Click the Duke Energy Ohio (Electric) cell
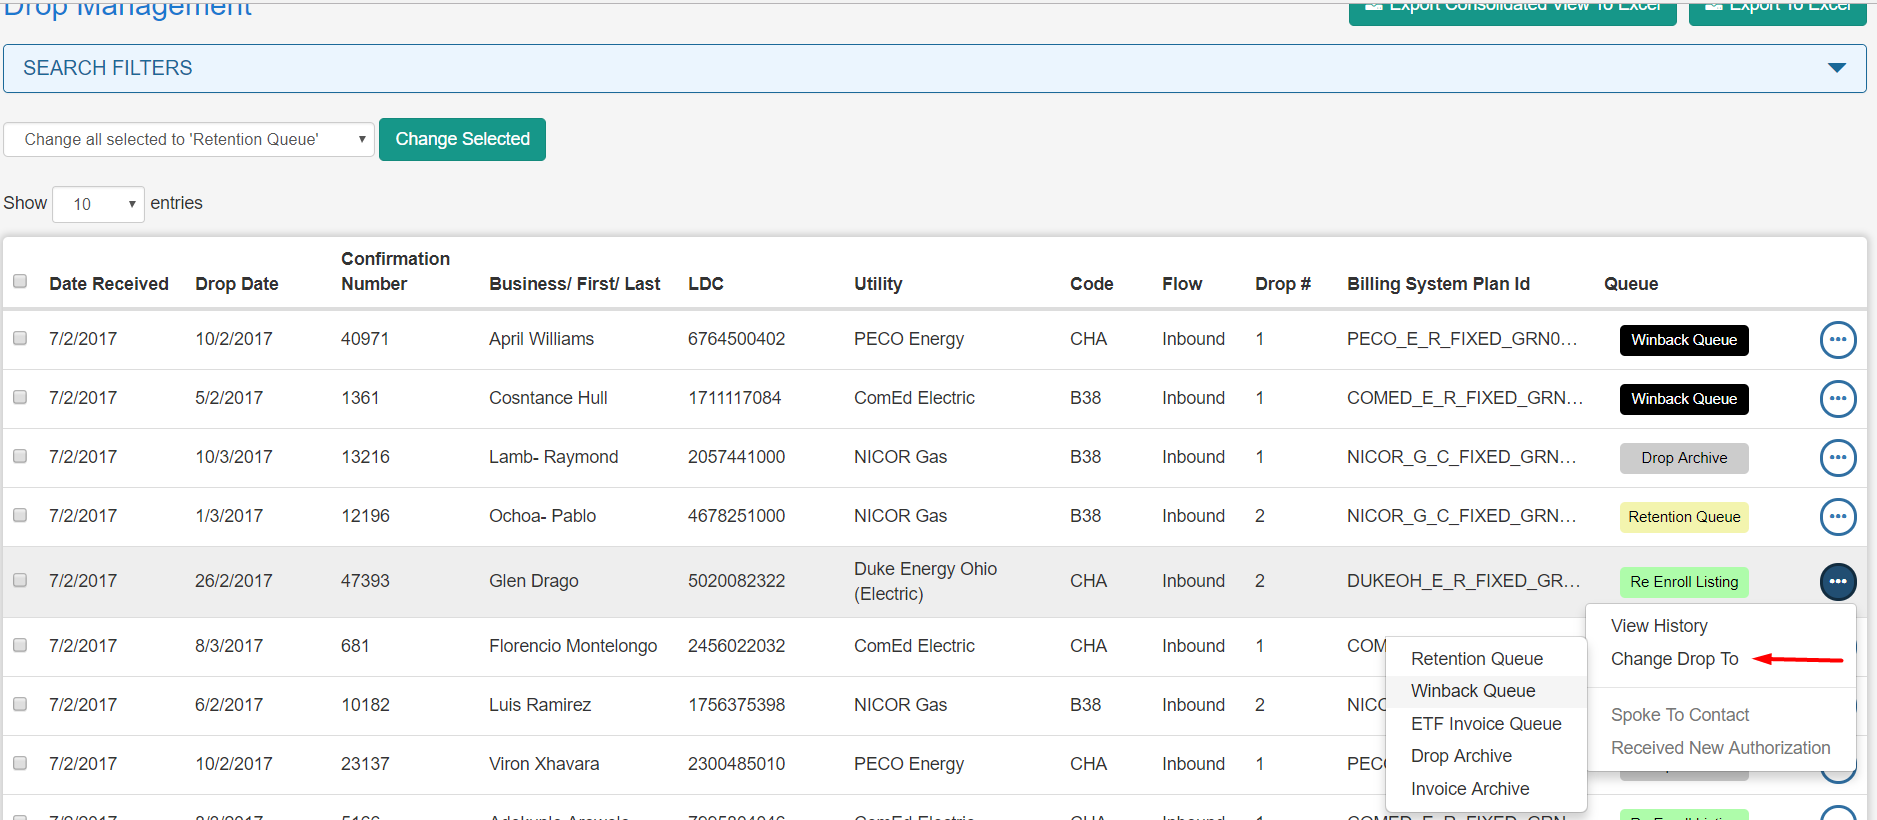The width and height of the screenshot is (1877, 820). coord(925,581)
